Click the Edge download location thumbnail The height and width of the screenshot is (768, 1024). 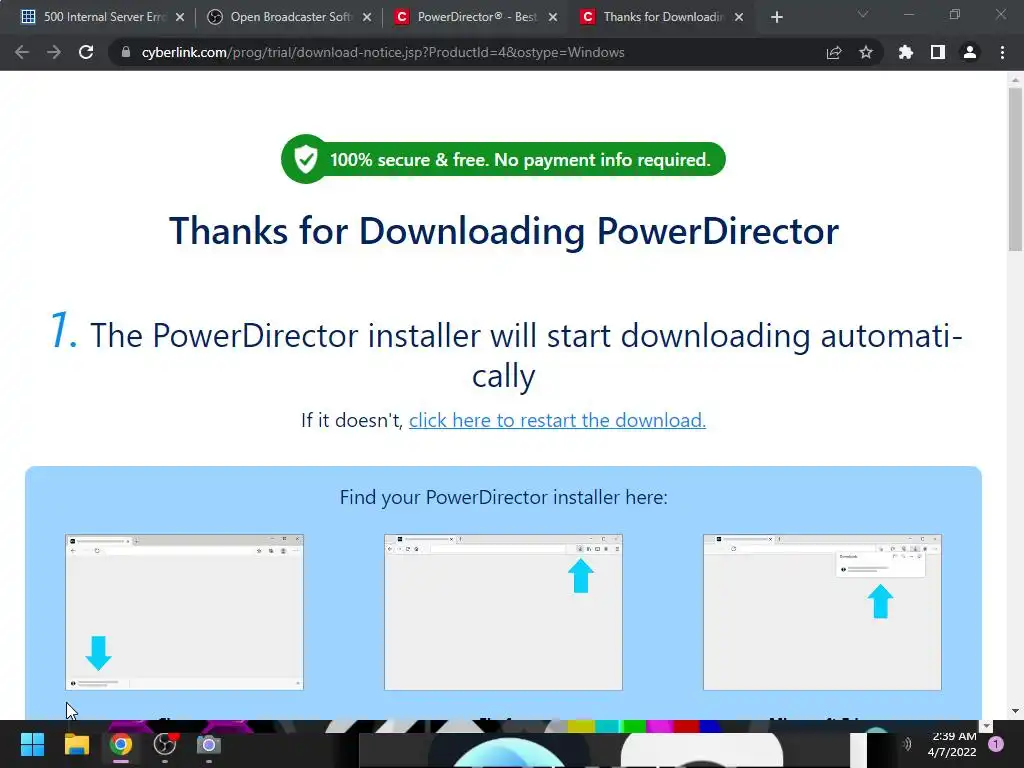pyautogui.click(x=822, y=612)
